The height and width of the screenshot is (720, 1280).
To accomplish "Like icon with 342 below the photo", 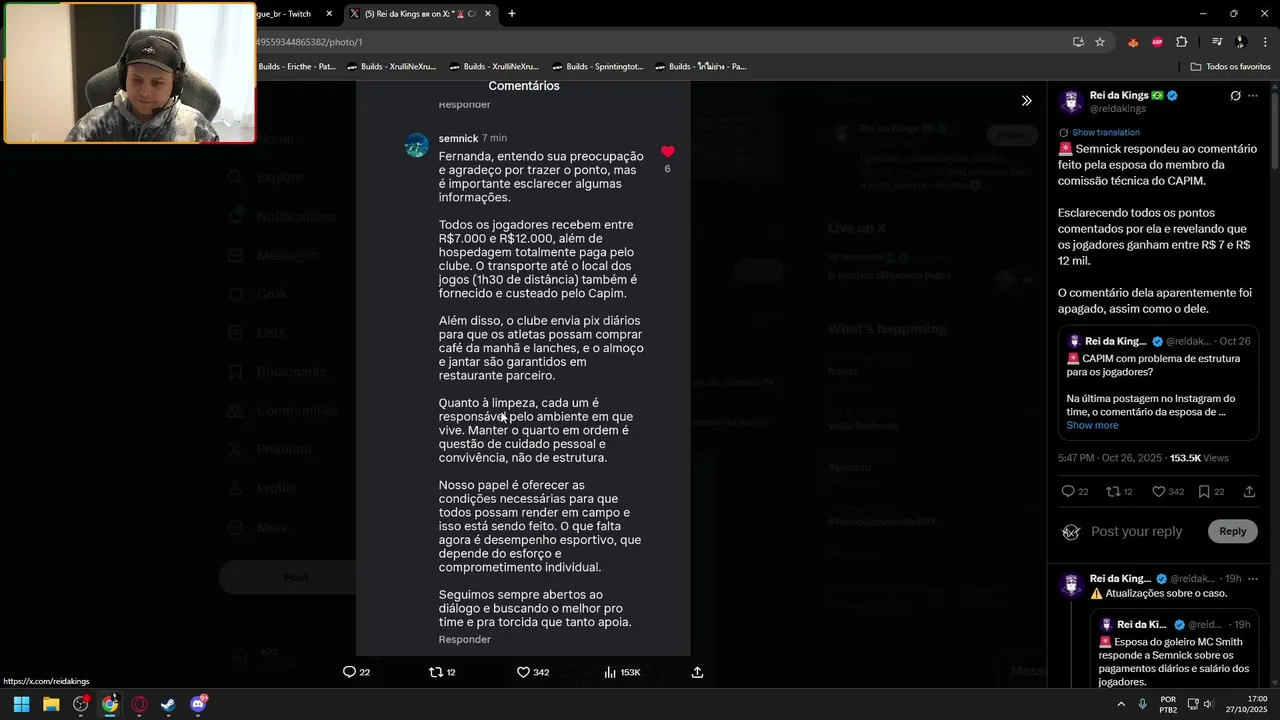I will (533, 672).
